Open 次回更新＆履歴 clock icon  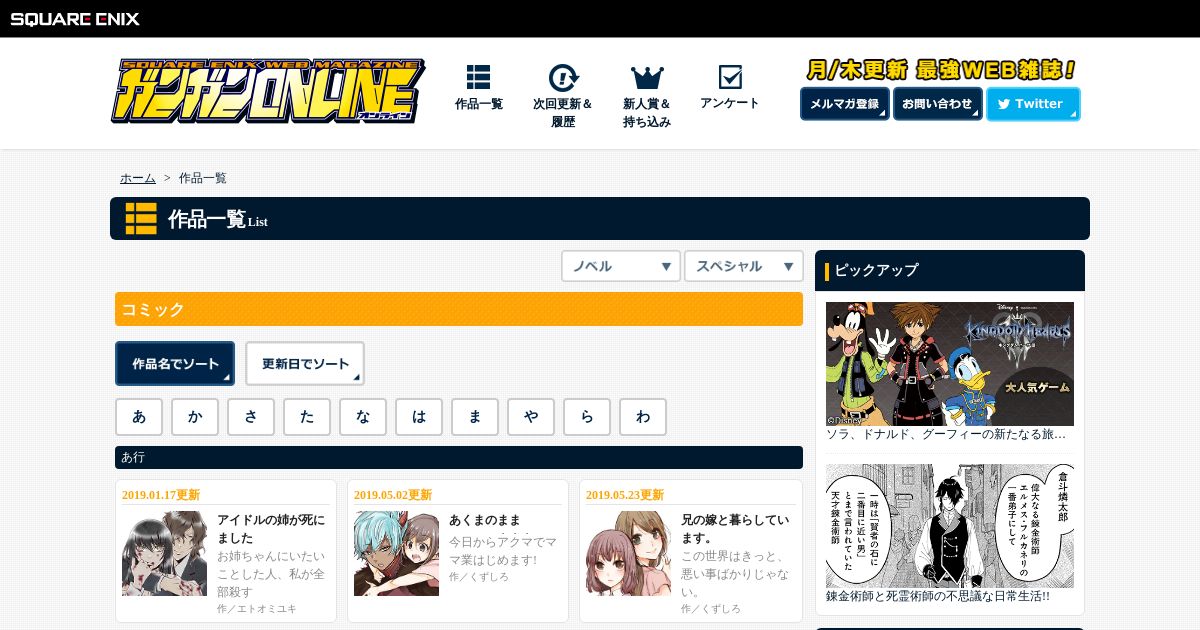coord(563,78)
